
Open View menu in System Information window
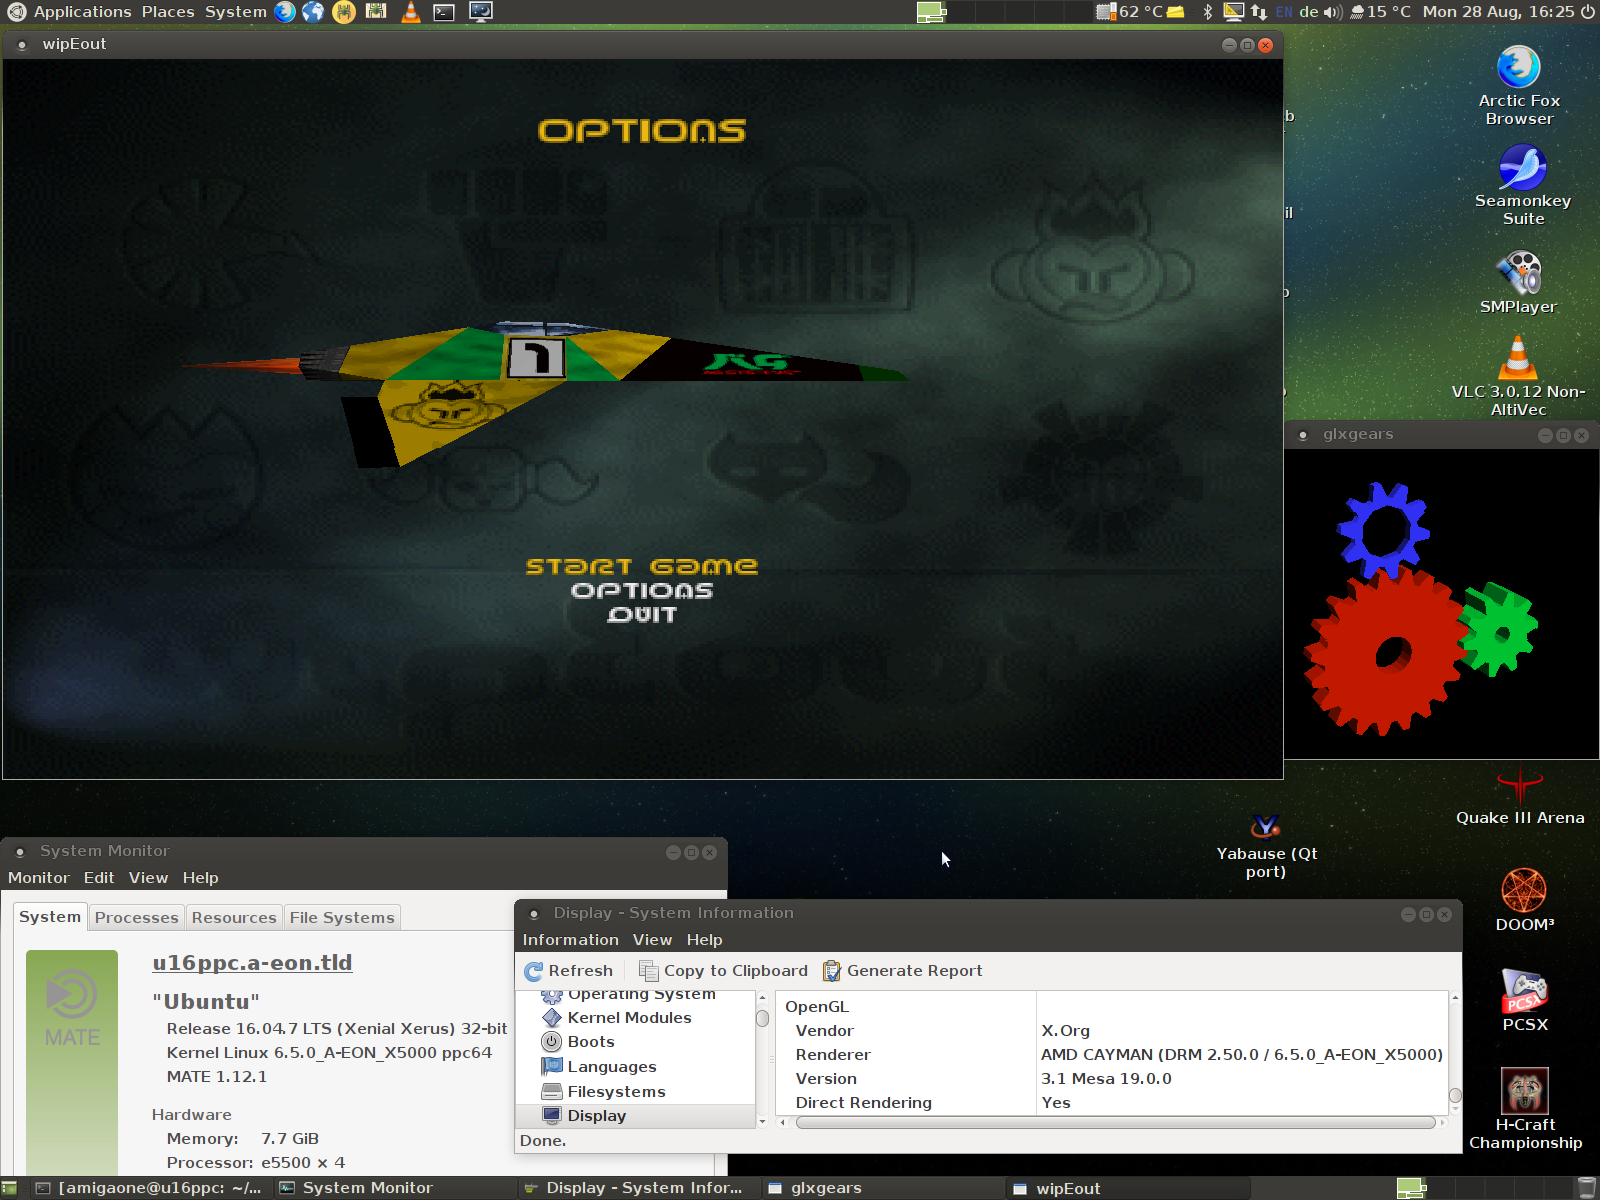click(652, 940)
